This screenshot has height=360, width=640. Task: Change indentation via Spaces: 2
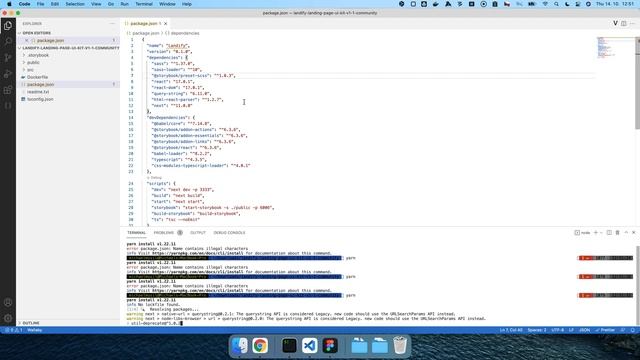[537, 330]
